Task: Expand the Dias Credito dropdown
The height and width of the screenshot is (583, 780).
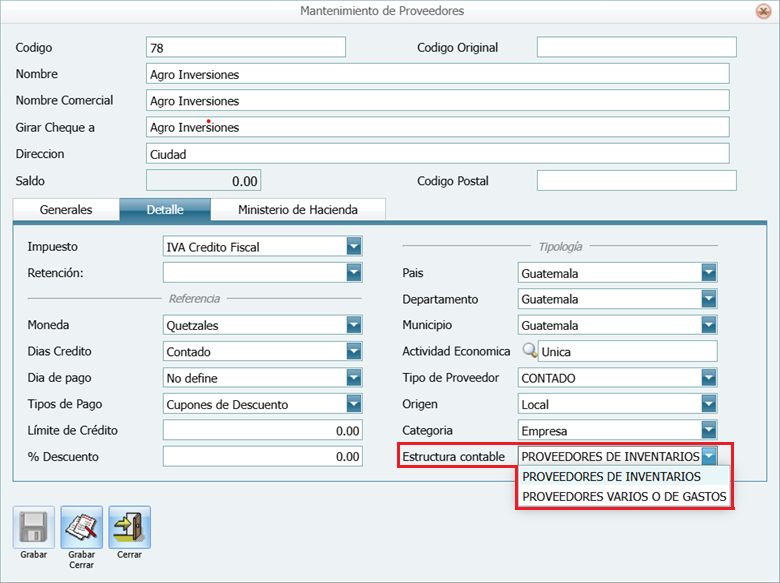Action: tap(354, 351)
